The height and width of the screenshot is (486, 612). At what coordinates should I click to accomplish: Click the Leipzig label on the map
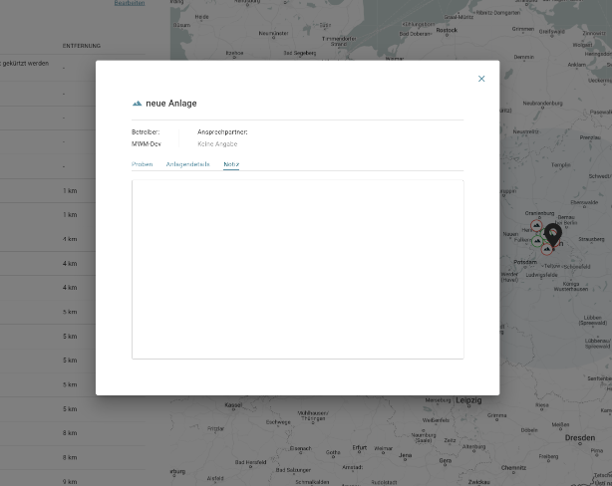[x=469, y=401]
